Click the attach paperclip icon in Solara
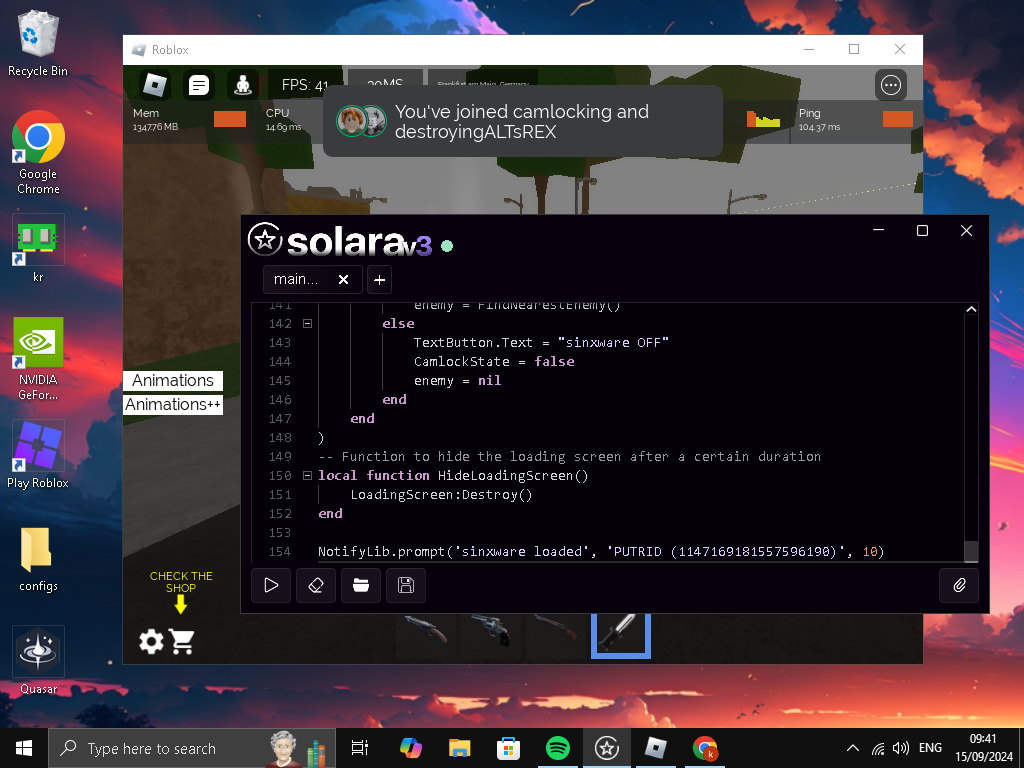The height and width of the screenshot is (768, 1024). click(x=959, y=585)
